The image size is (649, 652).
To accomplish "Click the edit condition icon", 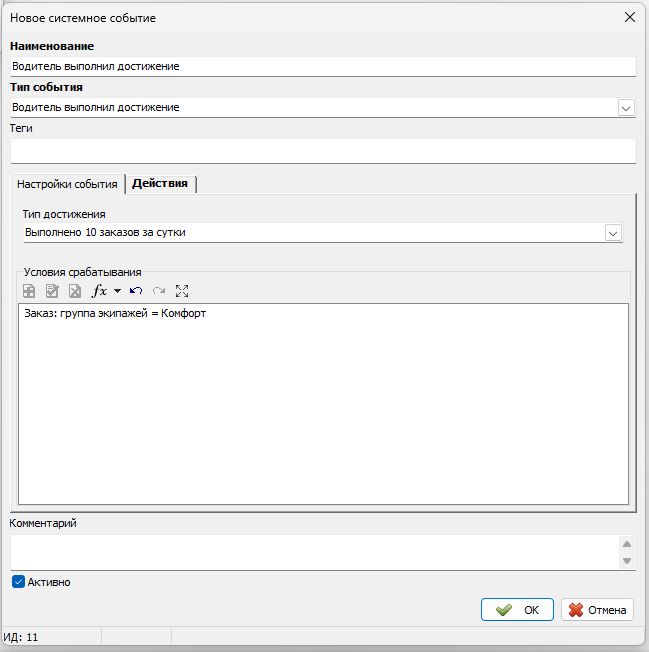I will pyautogui.click(x=51, y=291).
